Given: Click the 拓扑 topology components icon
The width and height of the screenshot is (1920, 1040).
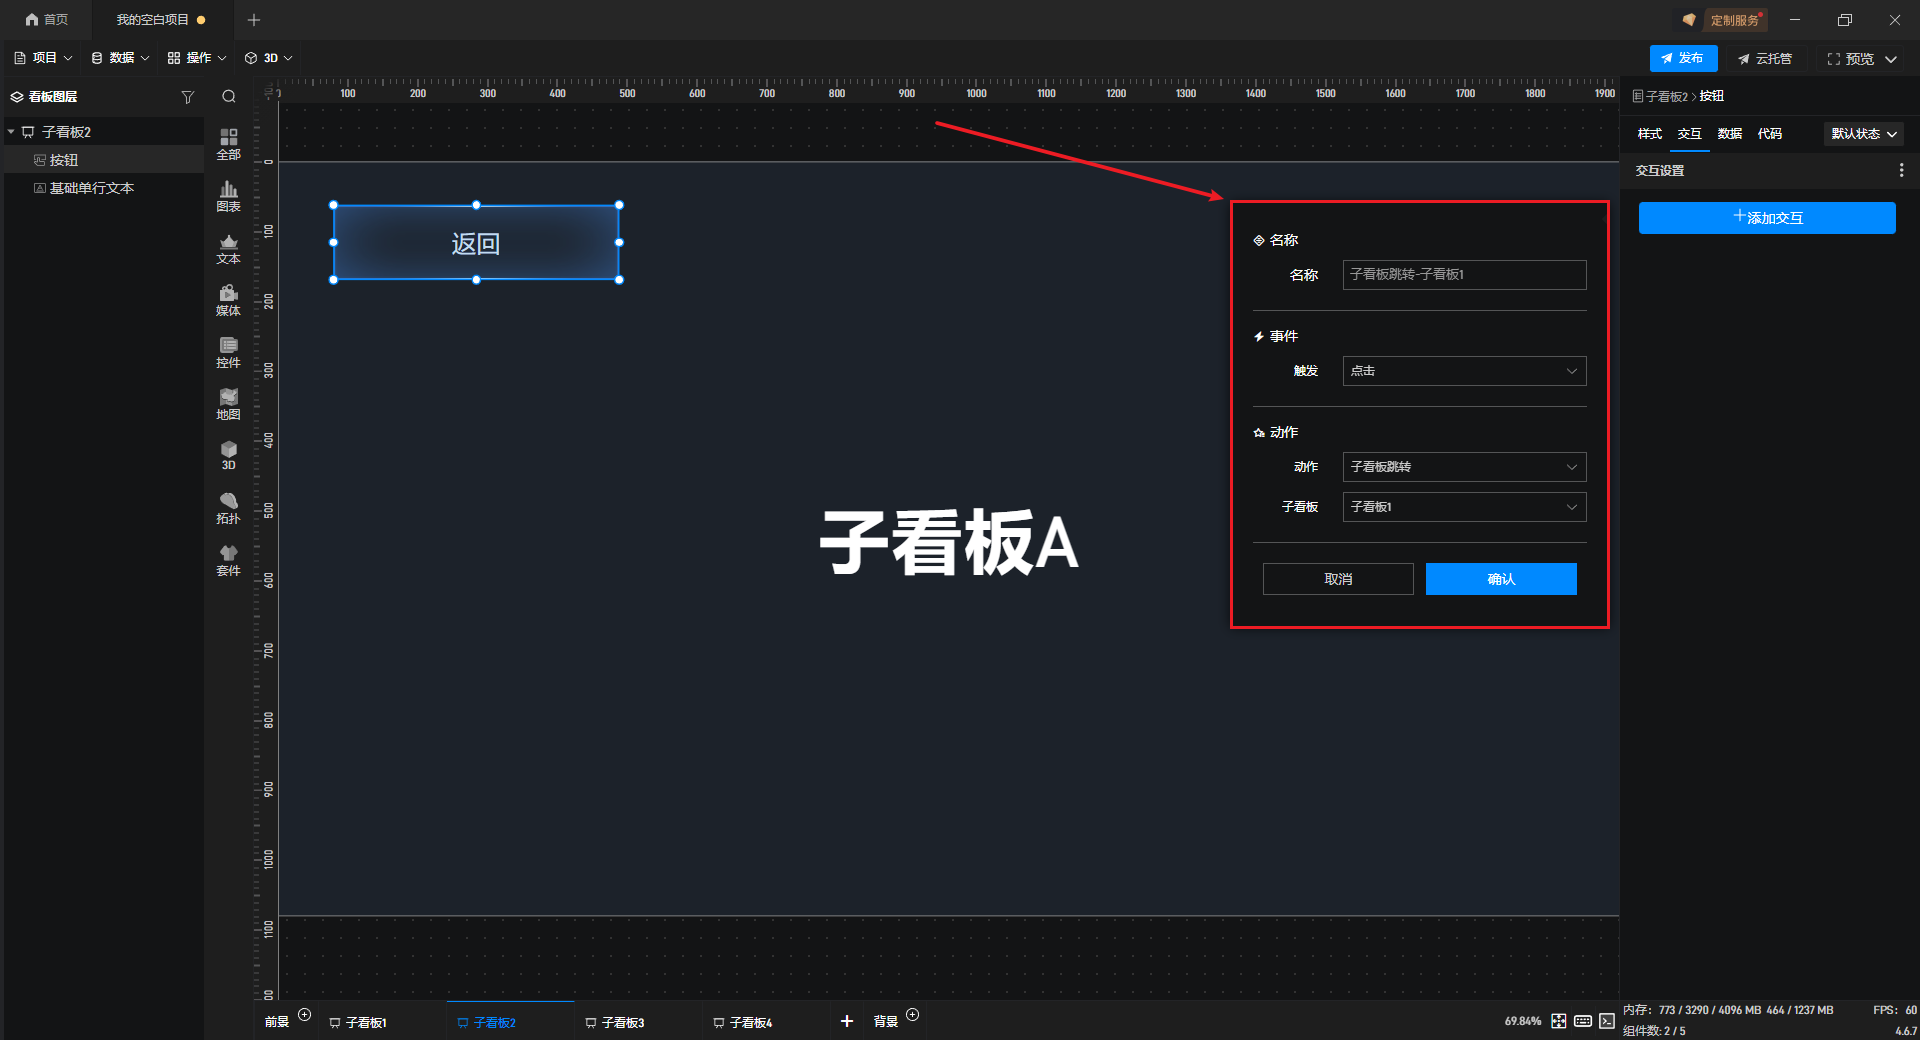Looking at the screenshot, I should coord(228,507).
